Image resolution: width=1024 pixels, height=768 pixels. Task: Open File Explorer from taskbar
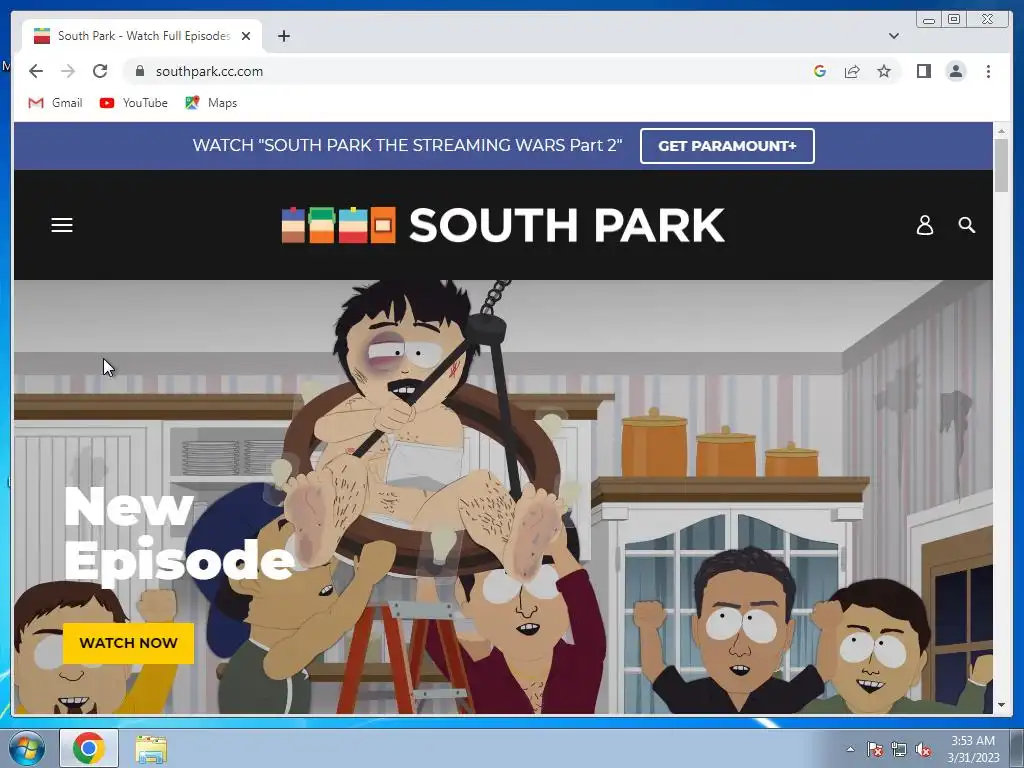[x=151, y=748]
